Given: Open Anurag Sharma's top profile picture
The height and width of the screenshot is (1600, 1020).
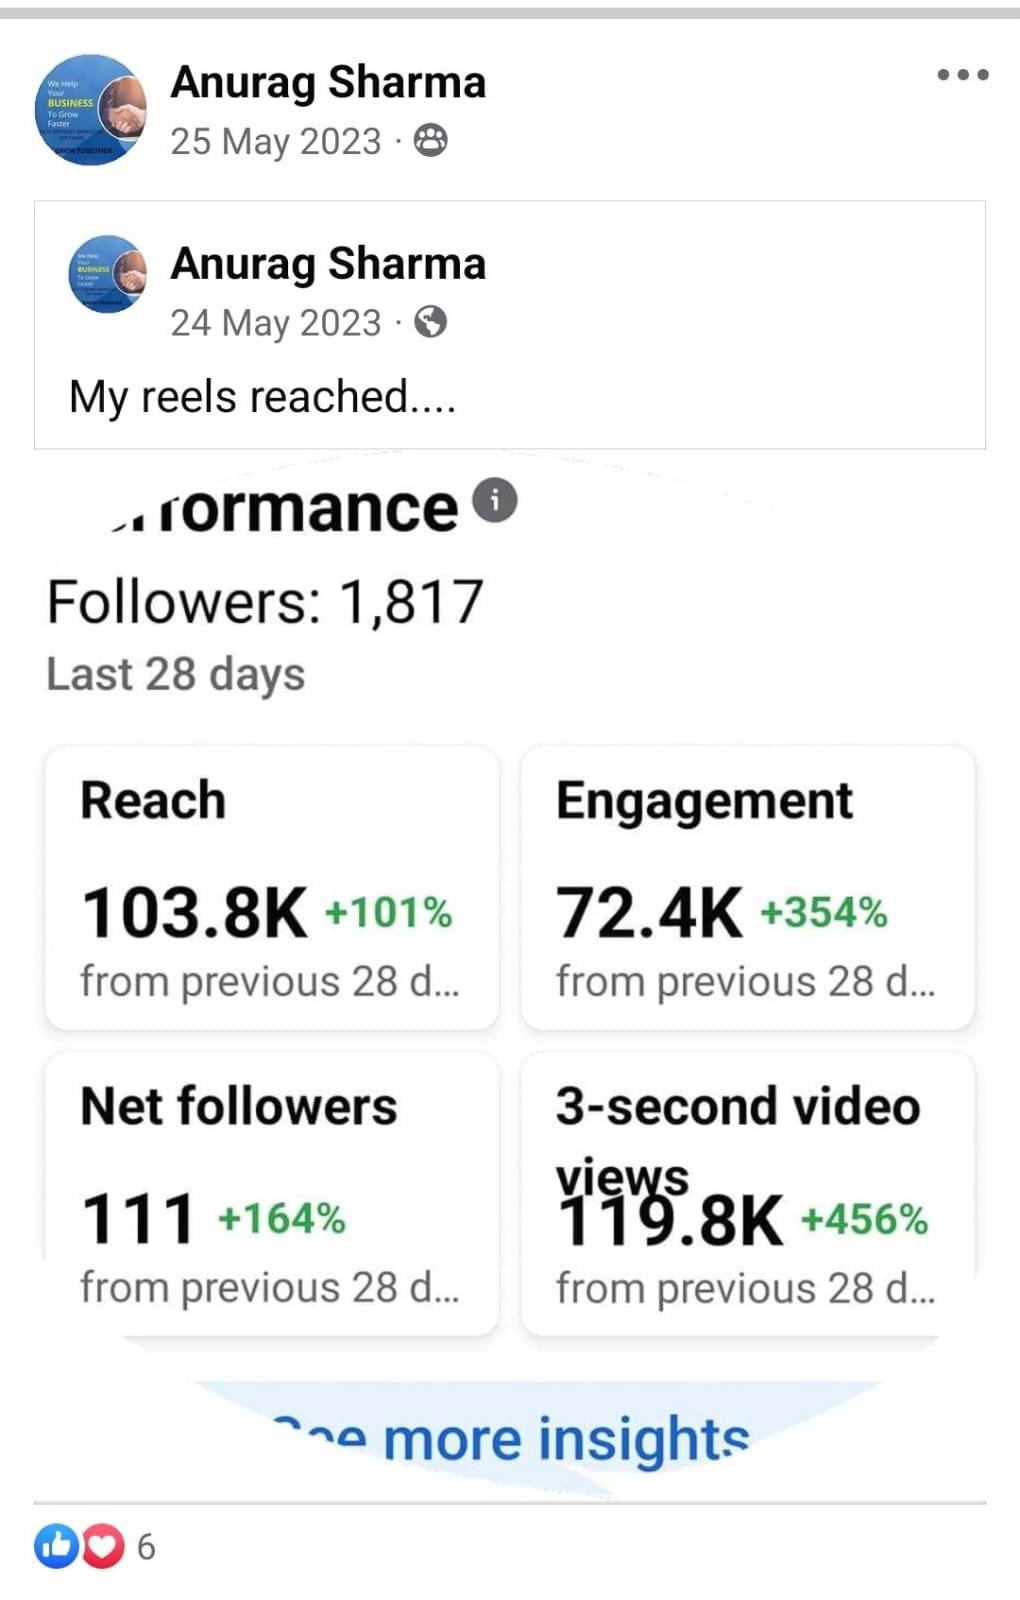Looking at the screenshot, I should click(91, 110).
